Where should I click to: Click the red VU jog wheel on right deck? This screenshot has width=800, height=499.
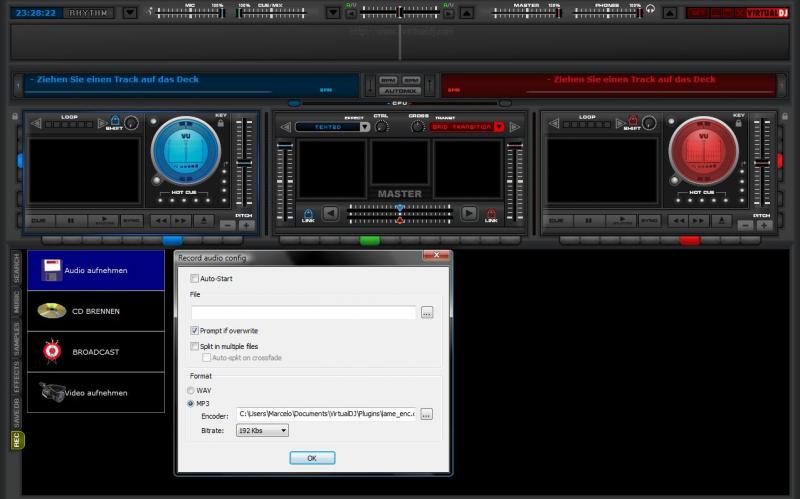pos(704,151)
